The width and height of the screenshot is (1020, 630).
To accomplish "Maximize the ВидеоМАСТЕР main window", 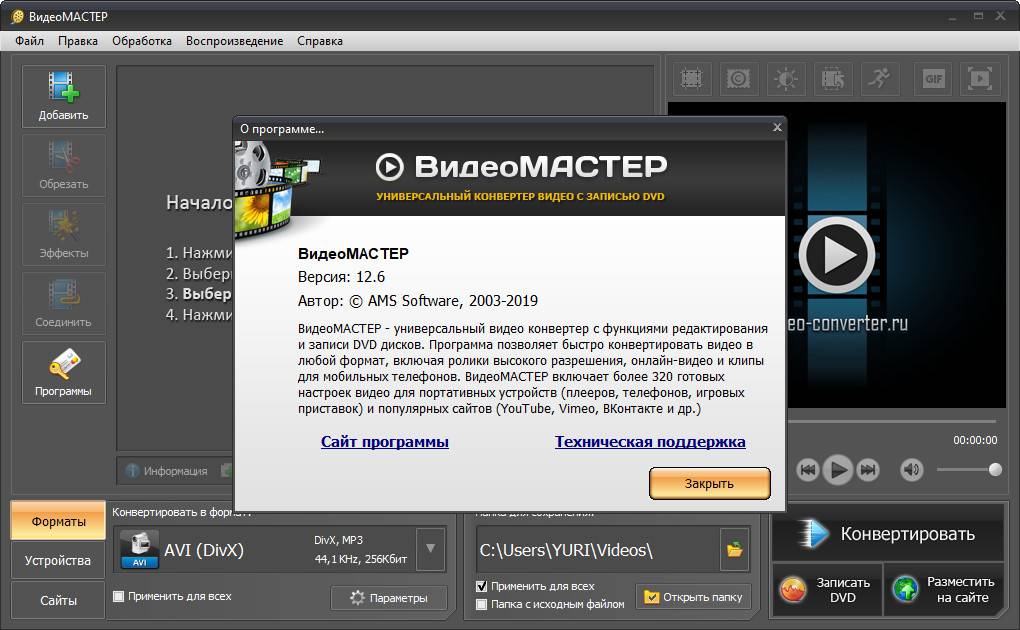I will pos(978,16).
